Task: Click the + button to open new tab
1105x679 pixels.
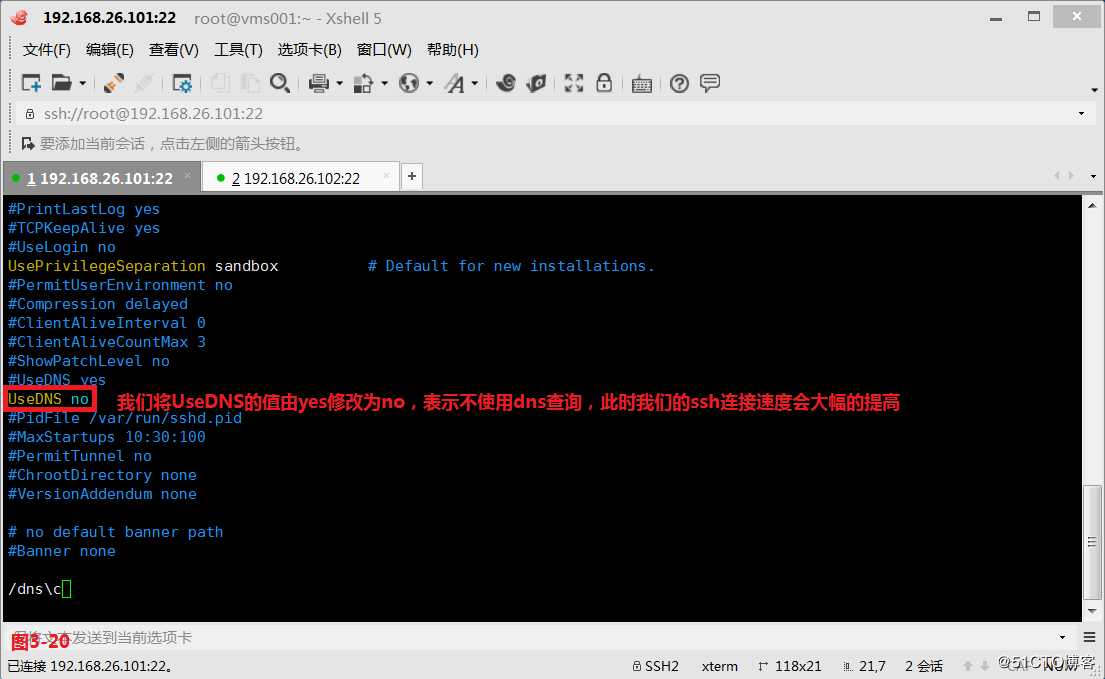Action: tap(411, 175)
